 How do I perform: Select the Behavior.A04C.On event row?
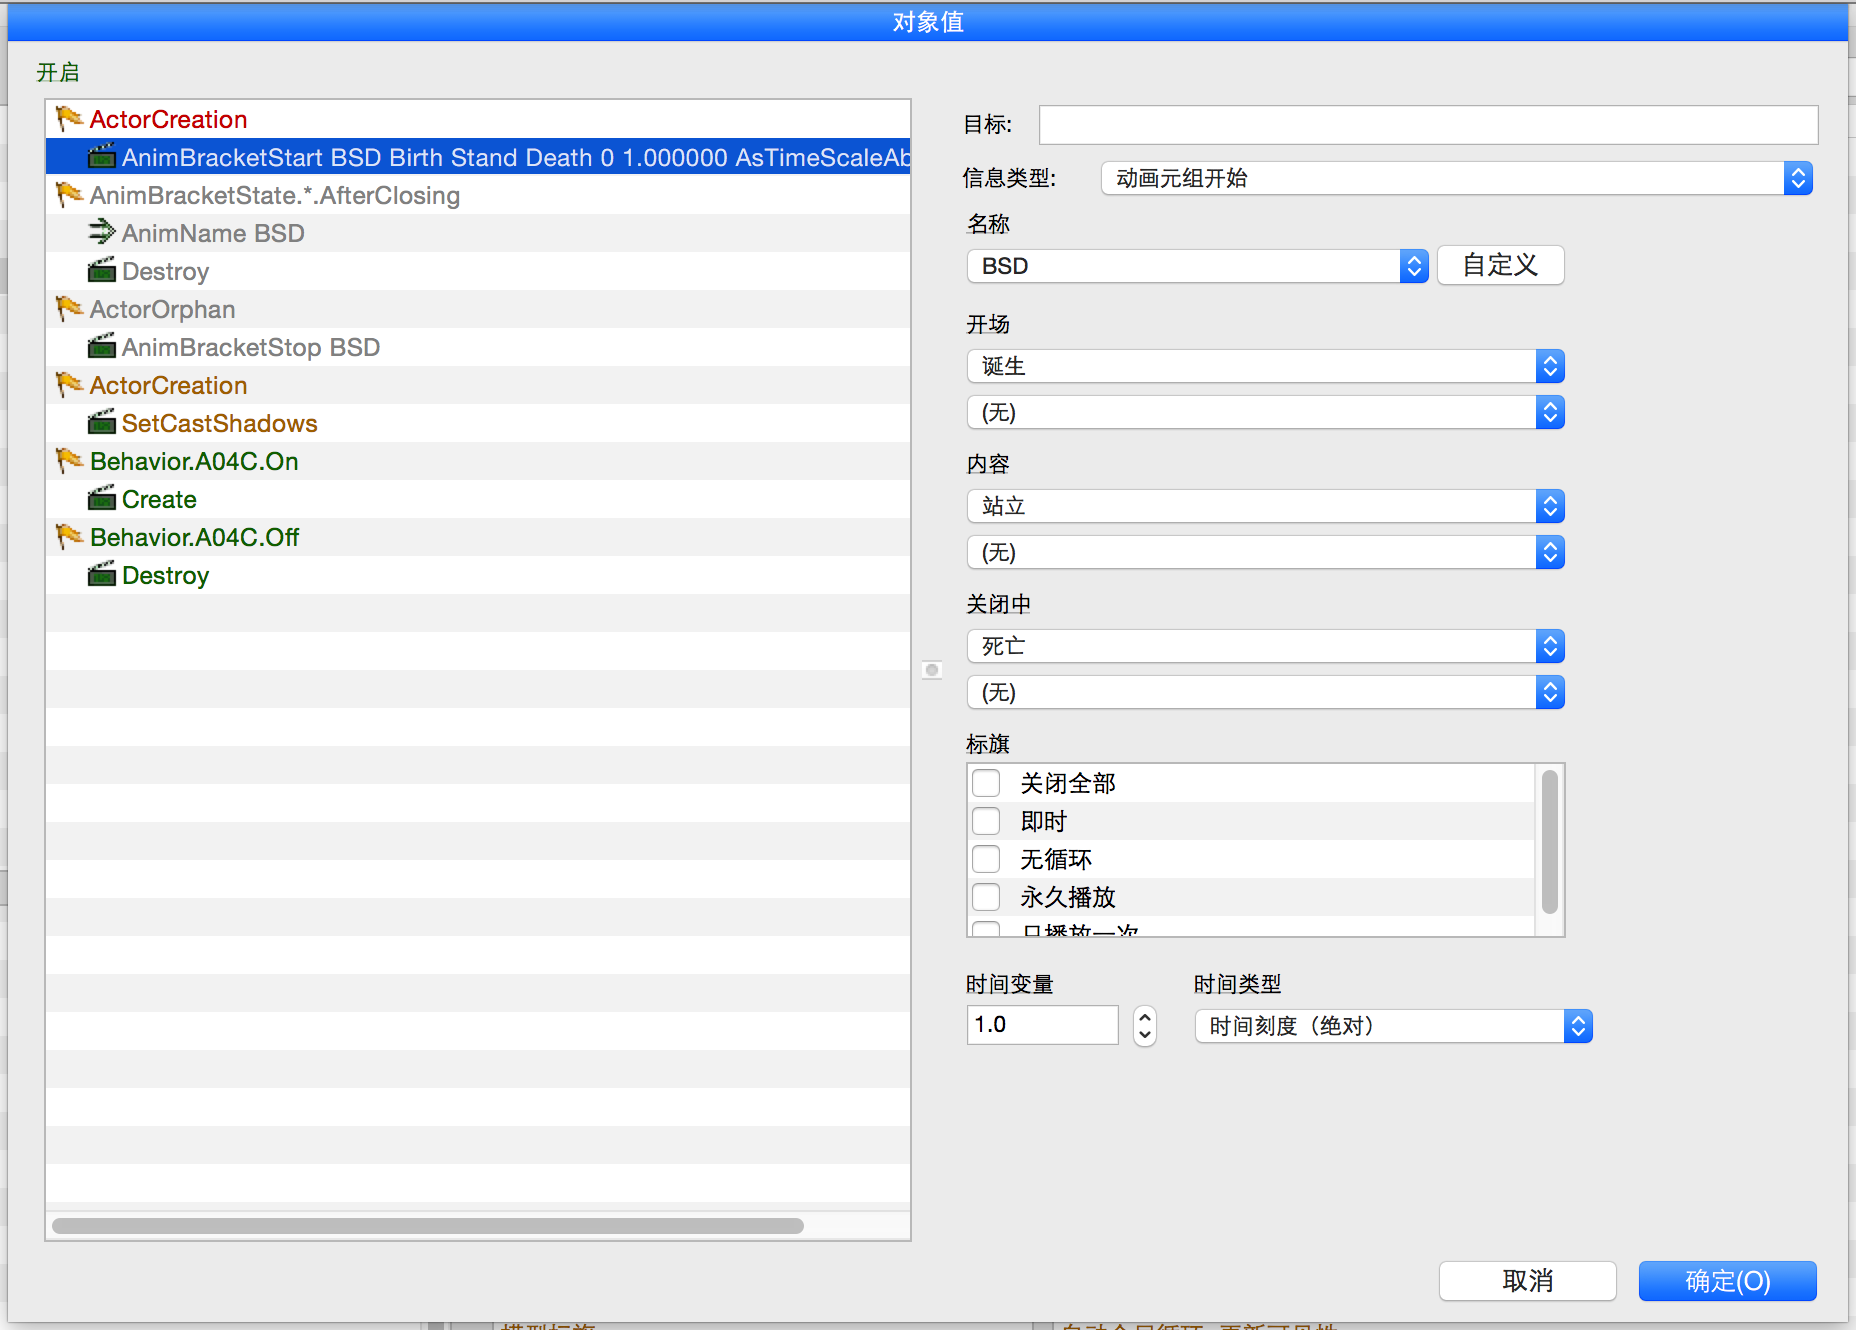coord(478,461)
